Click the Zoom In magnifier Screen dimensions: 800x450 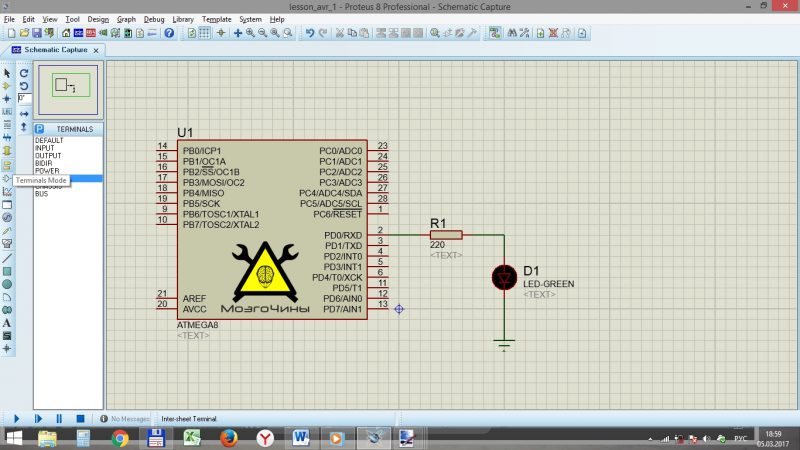pyautogui.click(x=250, y=33)
